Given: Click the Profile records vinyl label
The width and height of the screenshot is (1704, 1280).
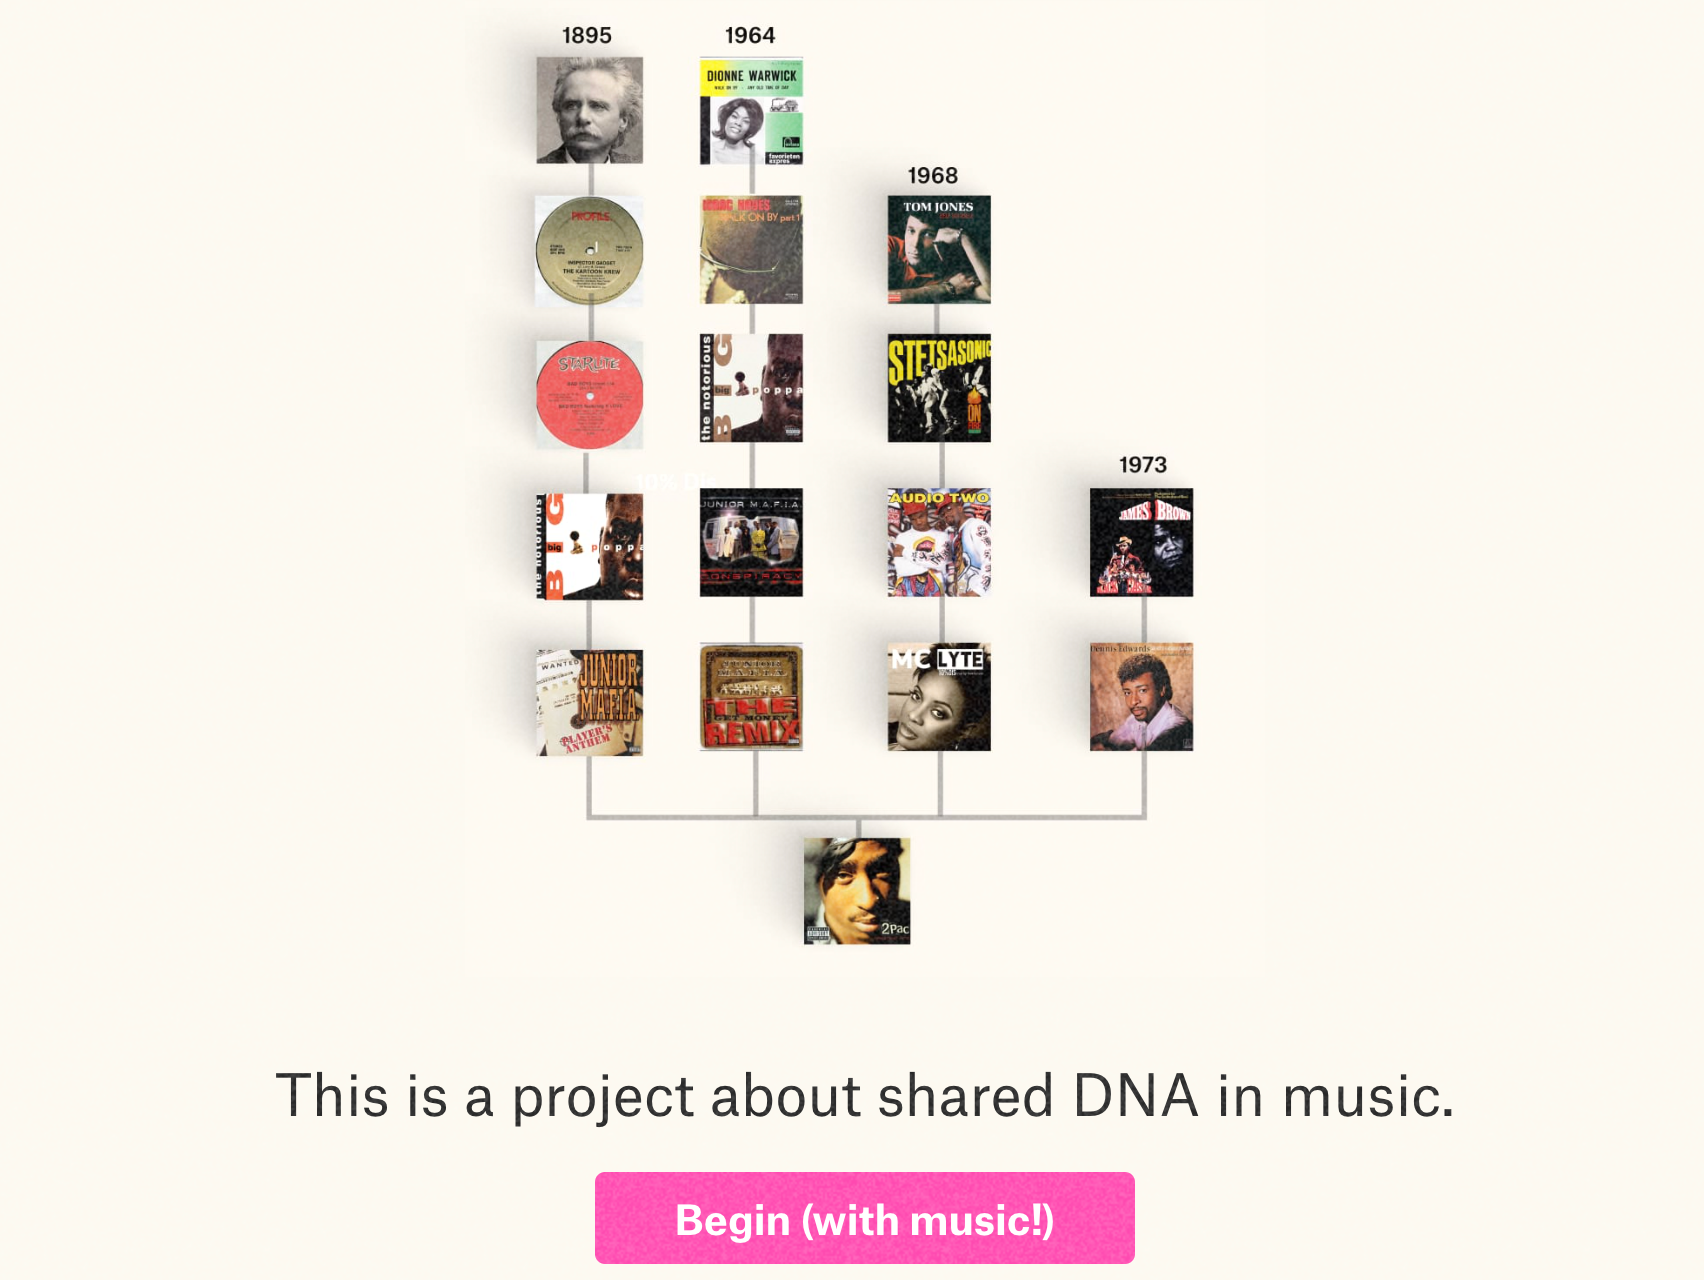Looking at the screenshot, I should (x=589, y=250).
